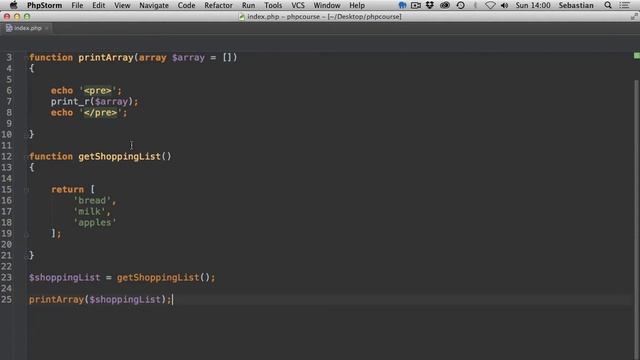Click line number 12 in the gutter
This screenshot has width=640, height=360.
coord(7,156)
